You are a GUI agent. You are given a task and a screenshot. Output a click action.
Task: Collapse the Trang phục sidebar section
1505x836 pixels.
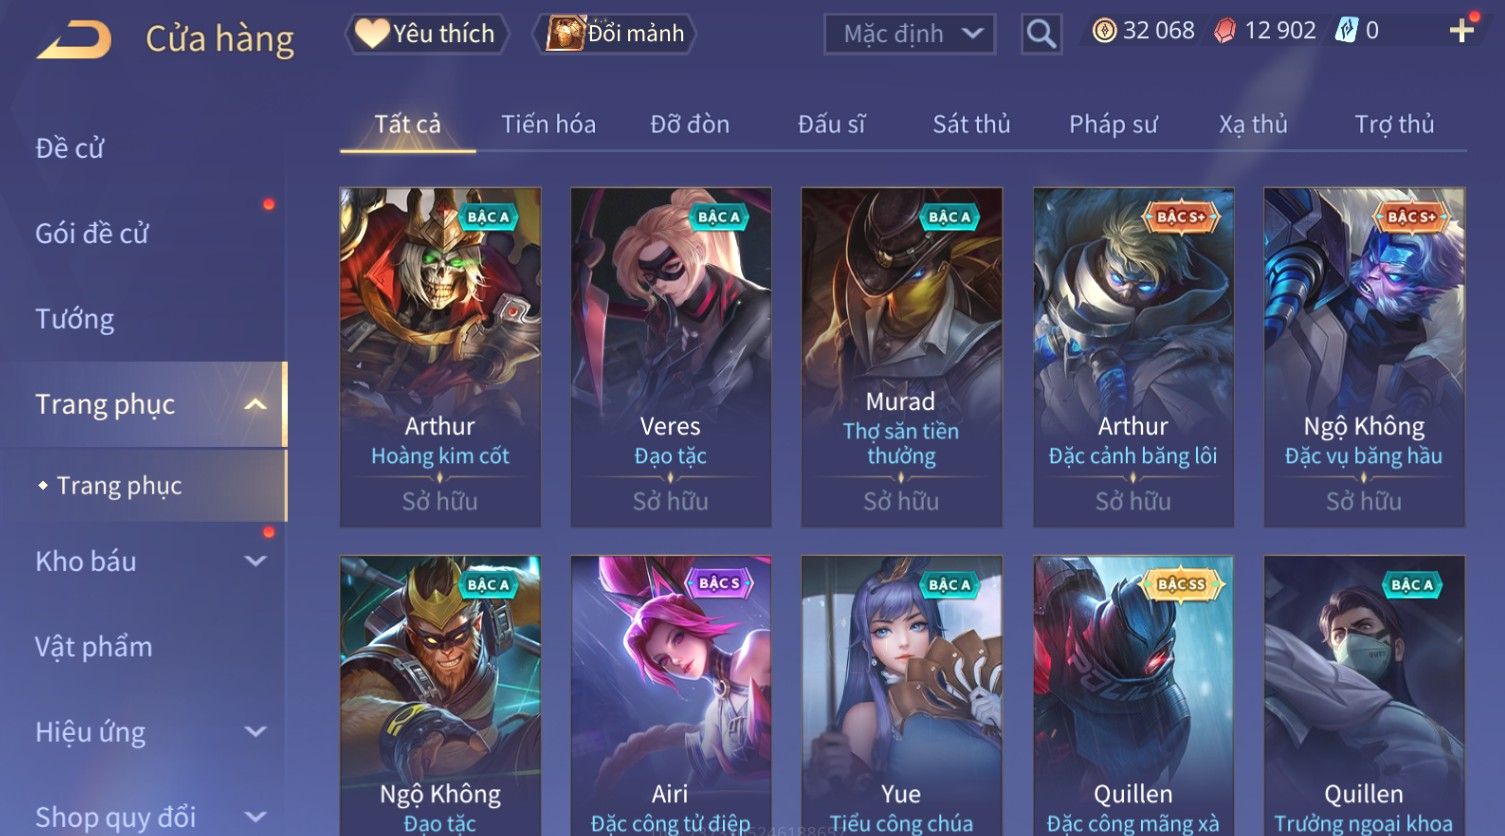(255, 404)
